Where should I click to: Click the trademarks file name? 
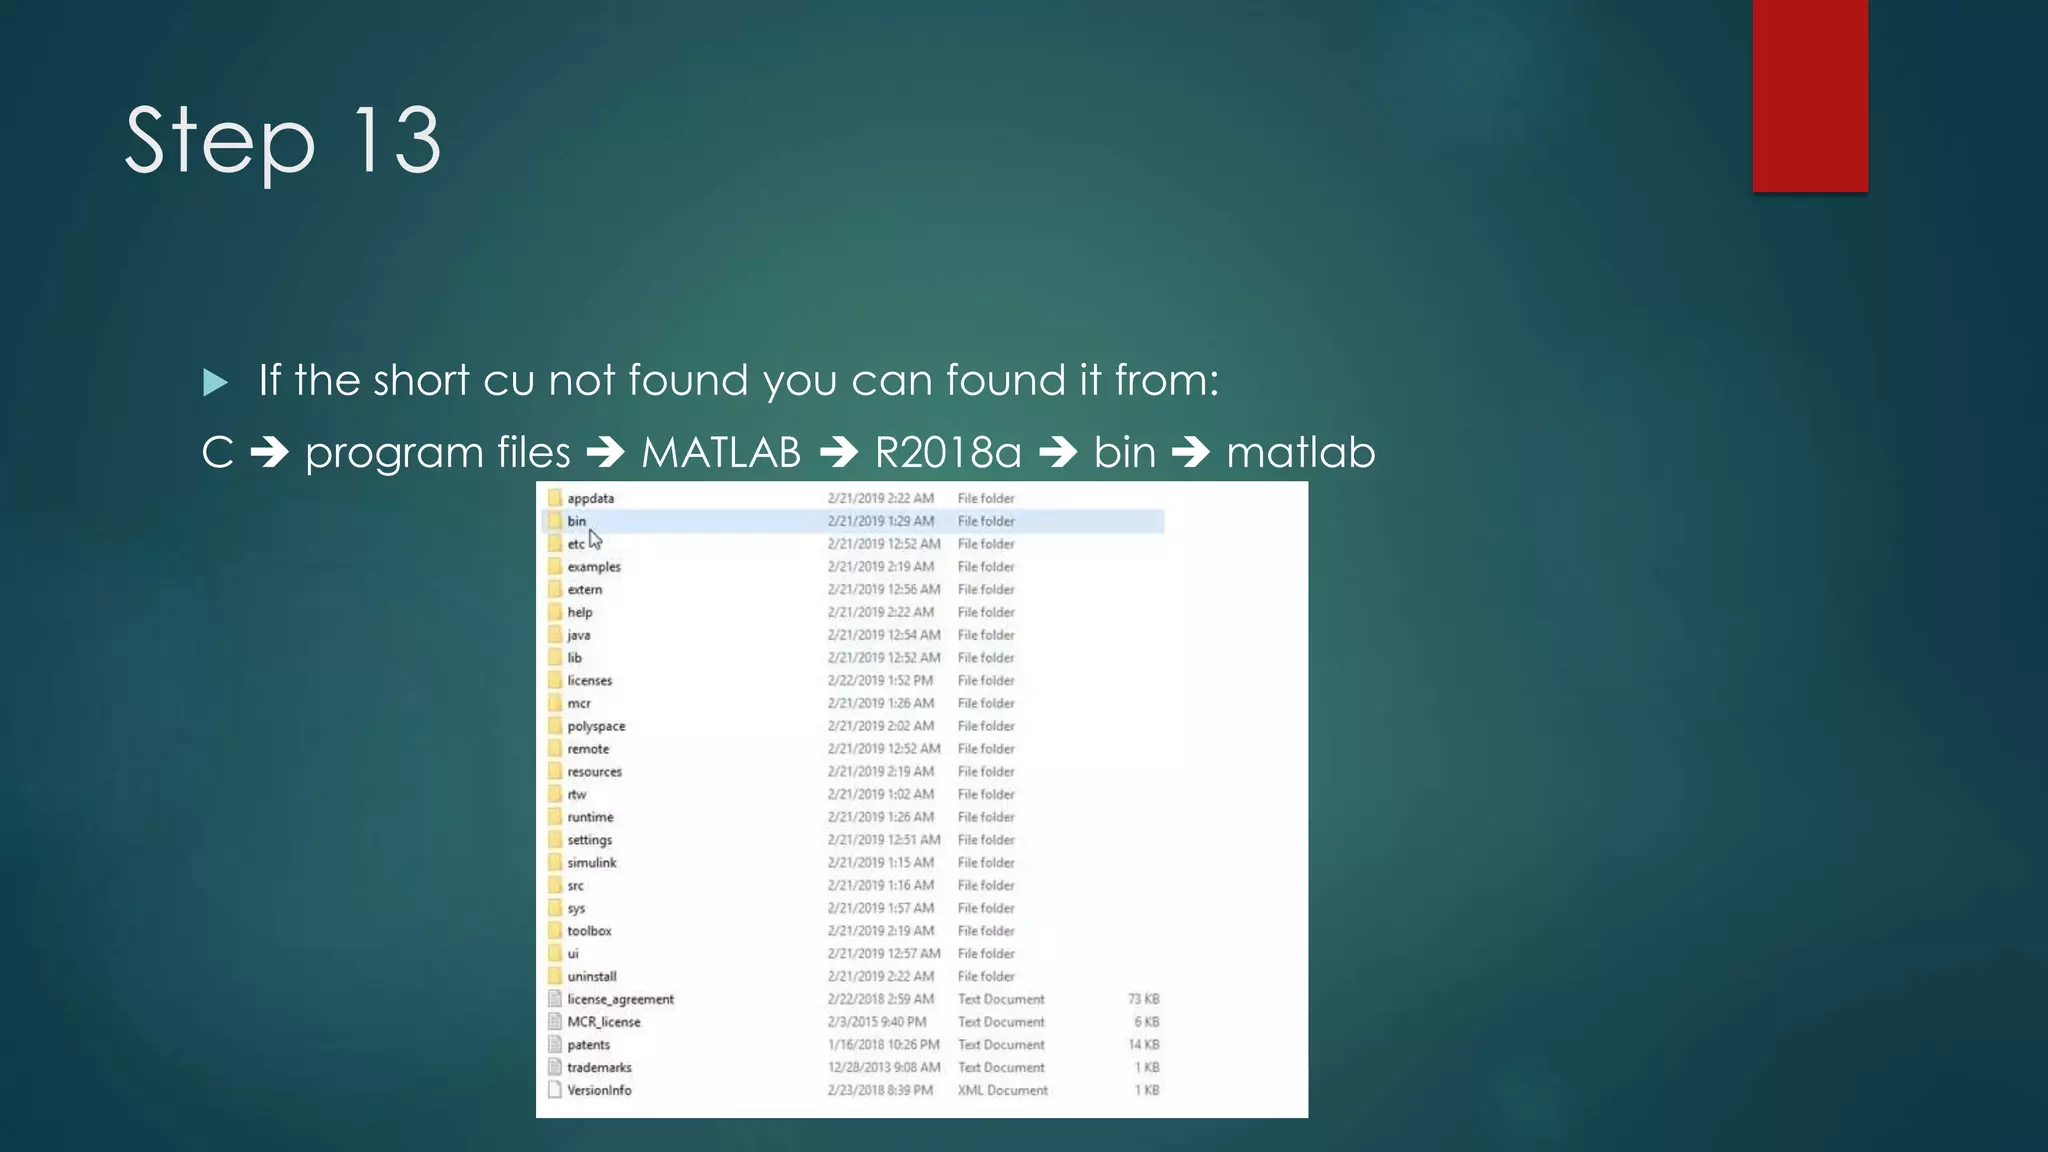599,1068
